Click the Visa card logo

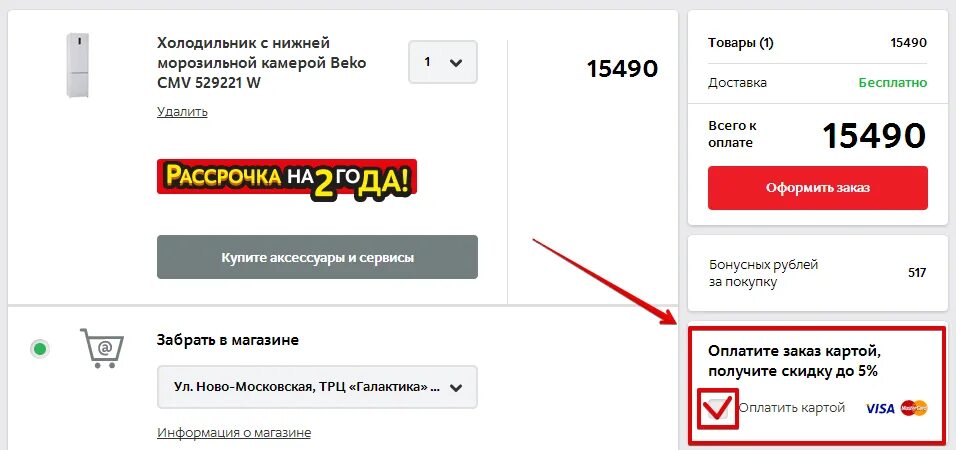pos(880,409)
